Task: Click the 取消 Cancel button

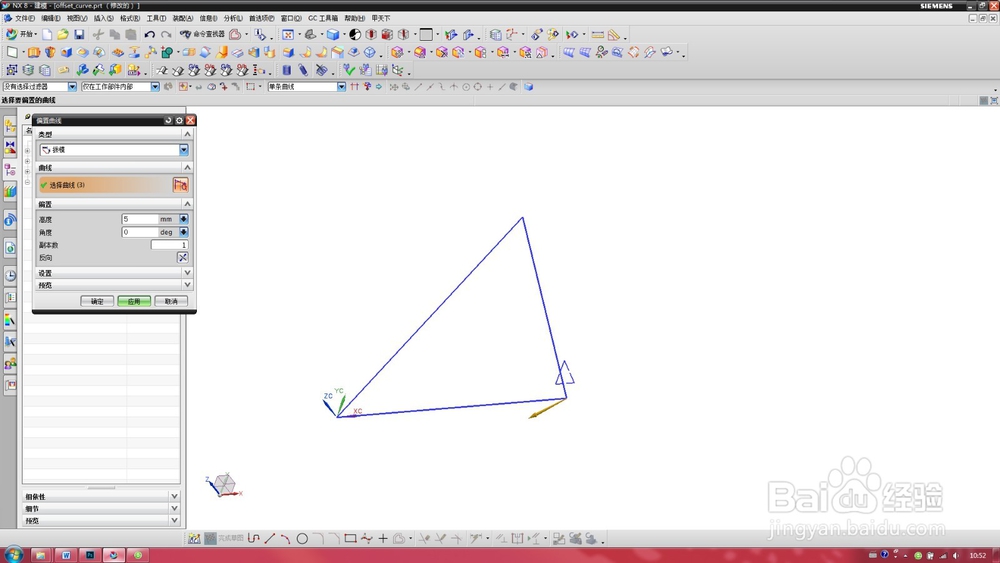Action: click(x=171, y=301)
